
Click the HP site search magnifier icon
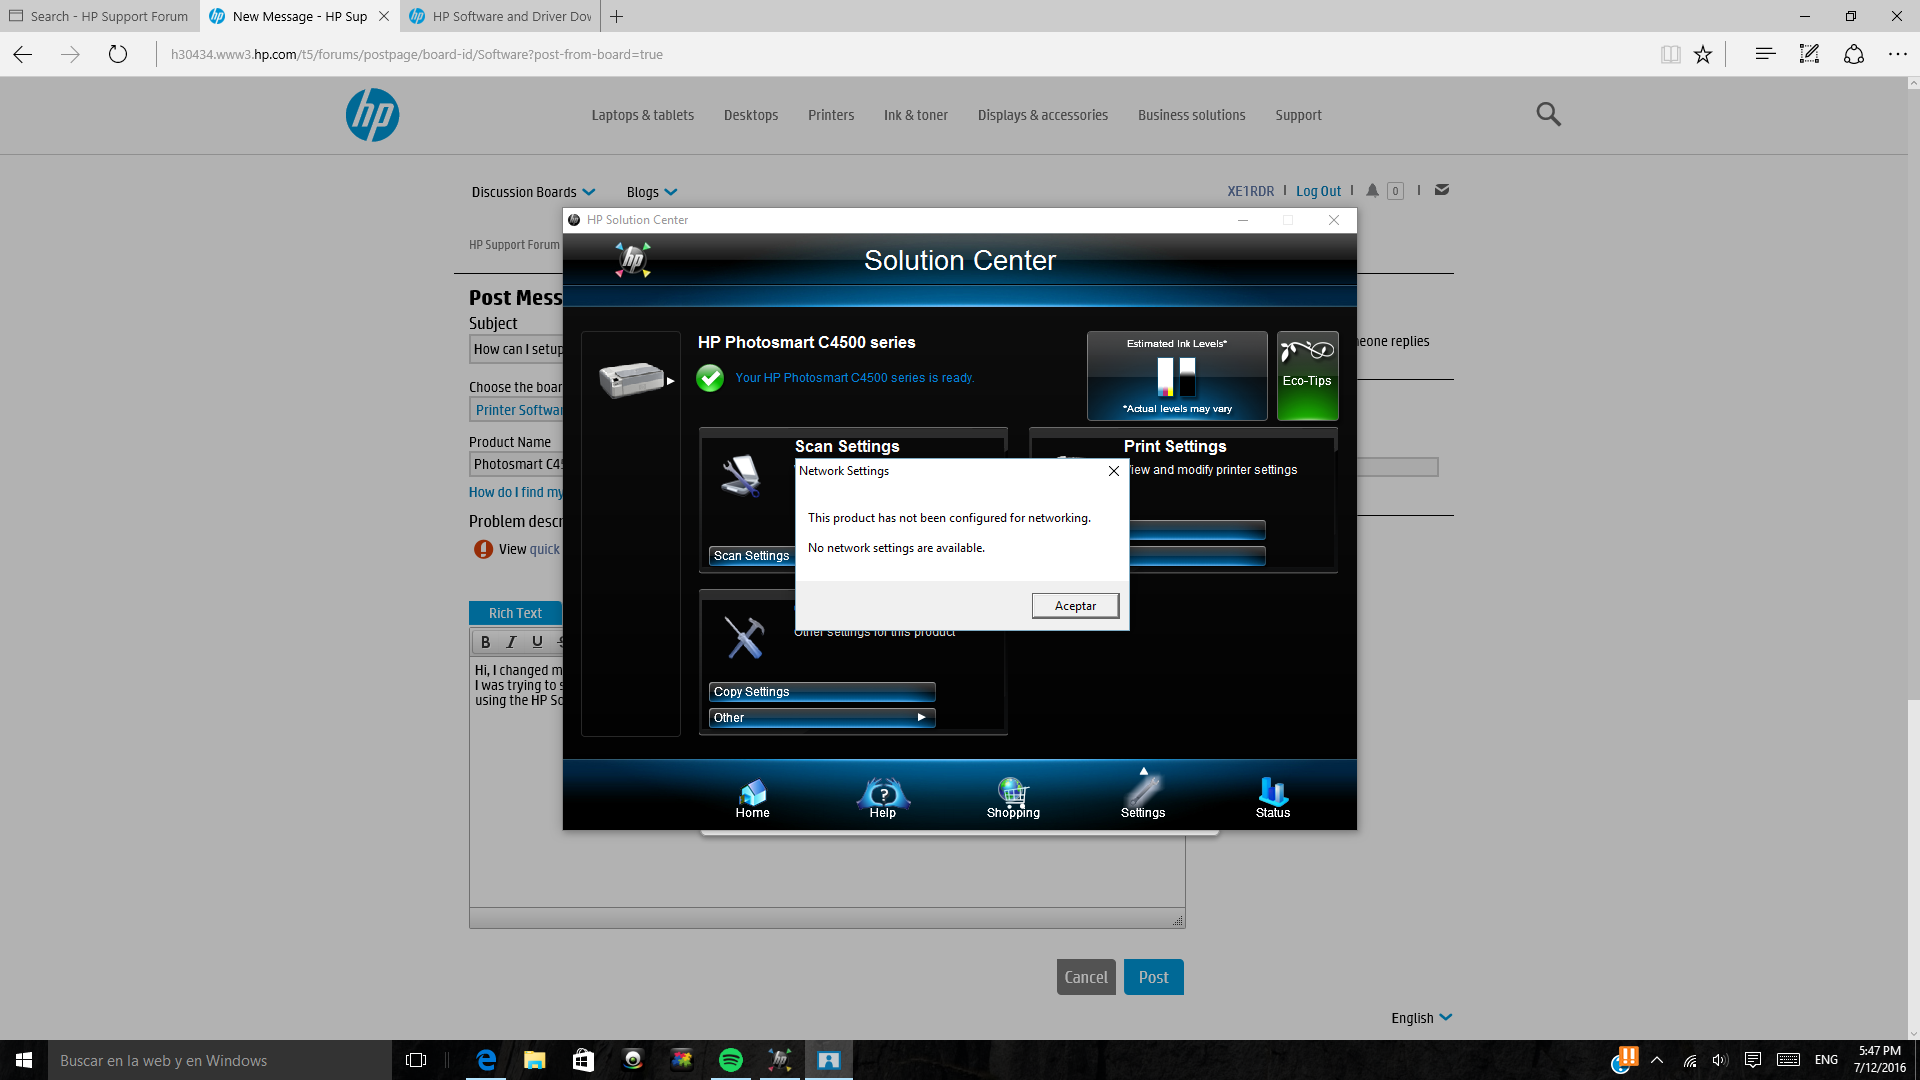click(x=1548, y=114)
